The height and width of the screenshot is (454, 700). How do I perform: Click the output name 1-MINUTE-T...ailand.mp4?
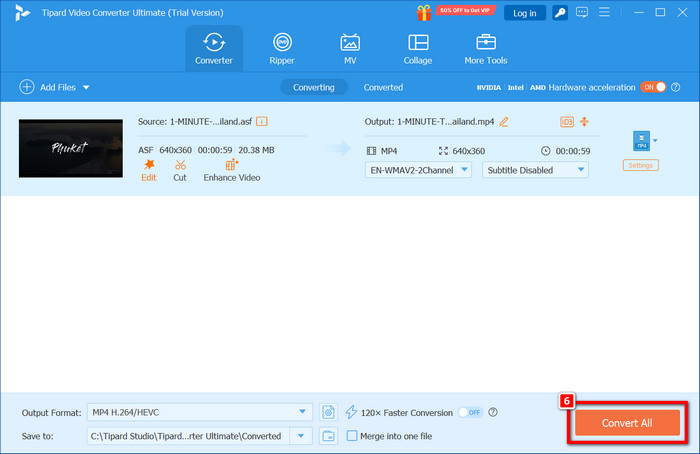click(446, 121)
